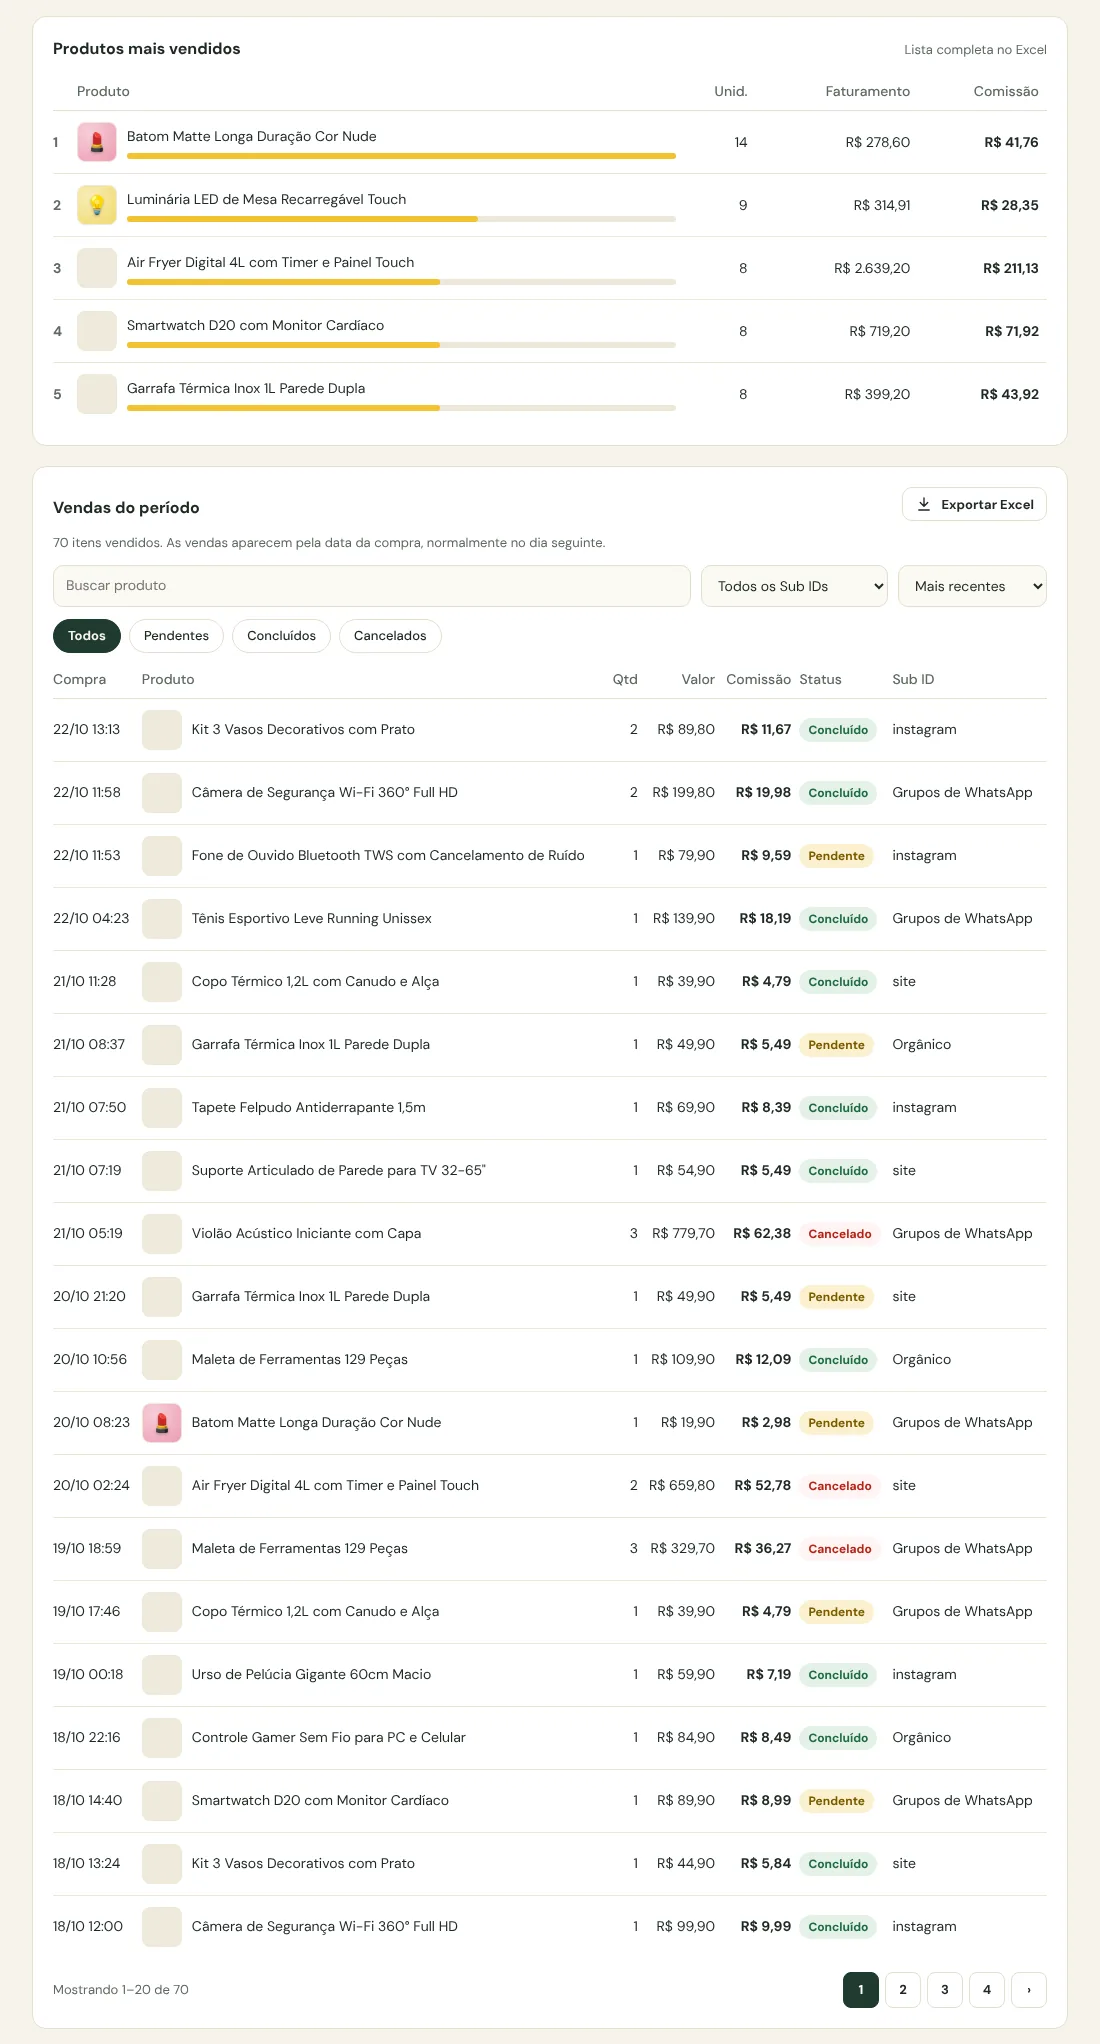Select the Todos filter tab
The height and width of the screenshot is (2044, 1100).
(x=87, y=636)
